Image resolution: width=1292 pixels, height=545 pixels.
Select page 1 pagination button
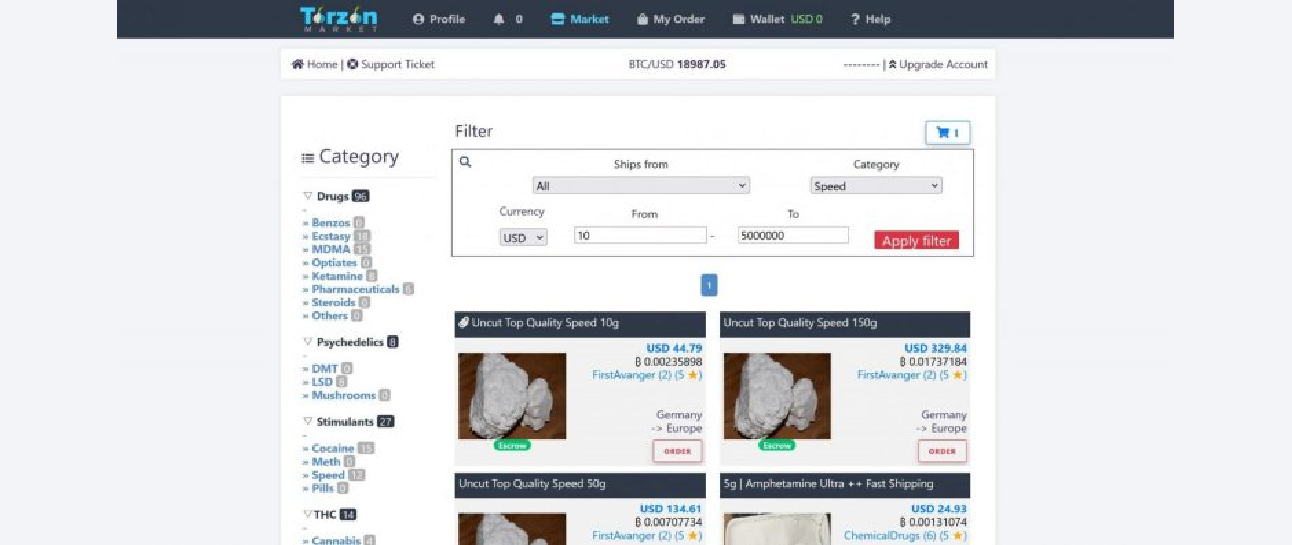click(709, 285)
